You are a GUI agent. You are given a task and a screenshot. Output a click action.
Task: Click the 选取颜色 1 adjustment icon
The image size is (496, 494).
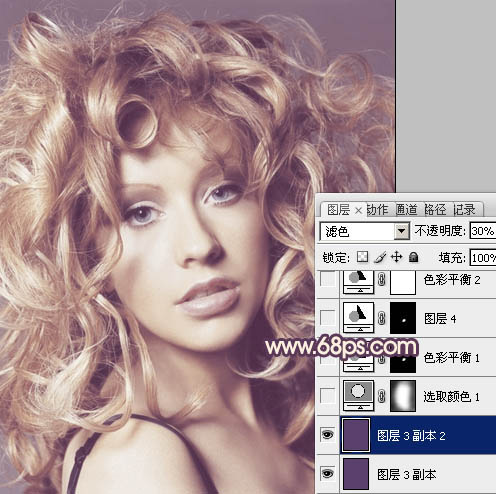pos(358,396)
